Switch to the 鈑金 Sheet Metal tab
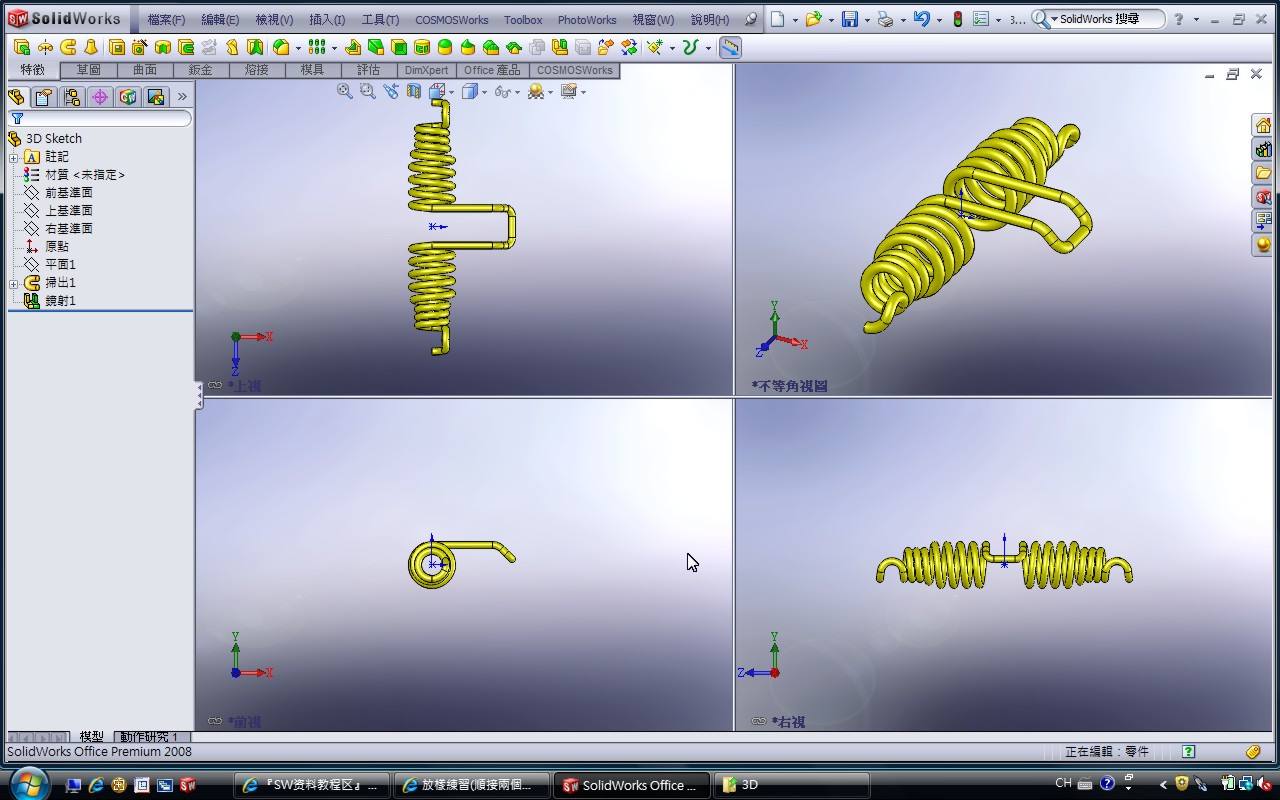1280x800 pixels. tap(201, 70)
